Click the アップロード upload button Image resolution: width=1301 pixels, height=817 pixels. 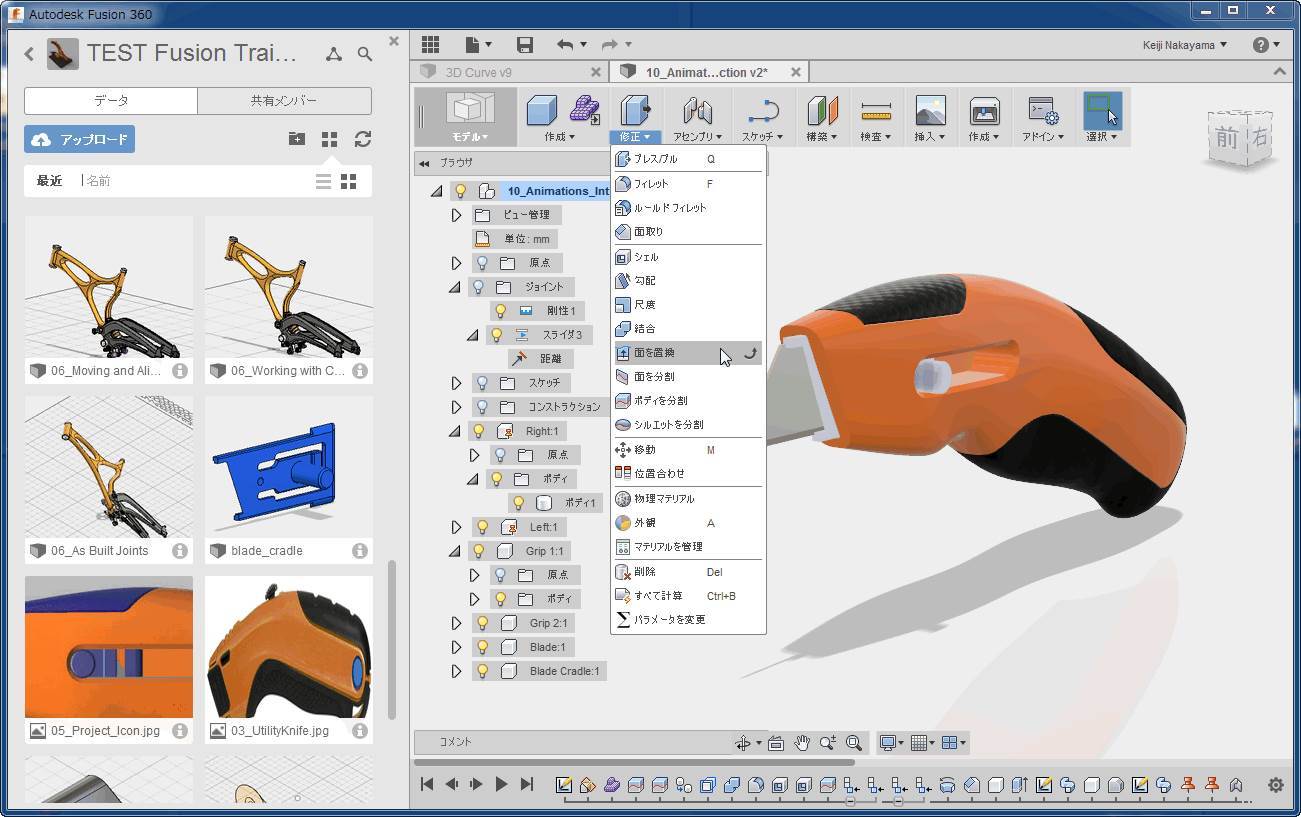(80, 139)
